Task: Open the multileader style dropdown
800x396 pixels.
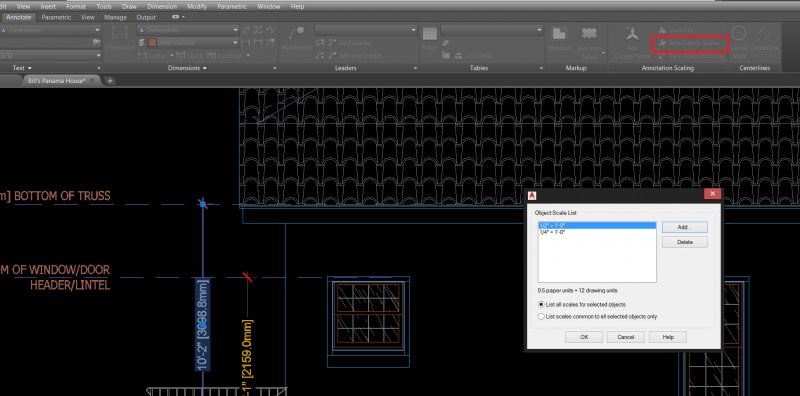Action: 414,30
